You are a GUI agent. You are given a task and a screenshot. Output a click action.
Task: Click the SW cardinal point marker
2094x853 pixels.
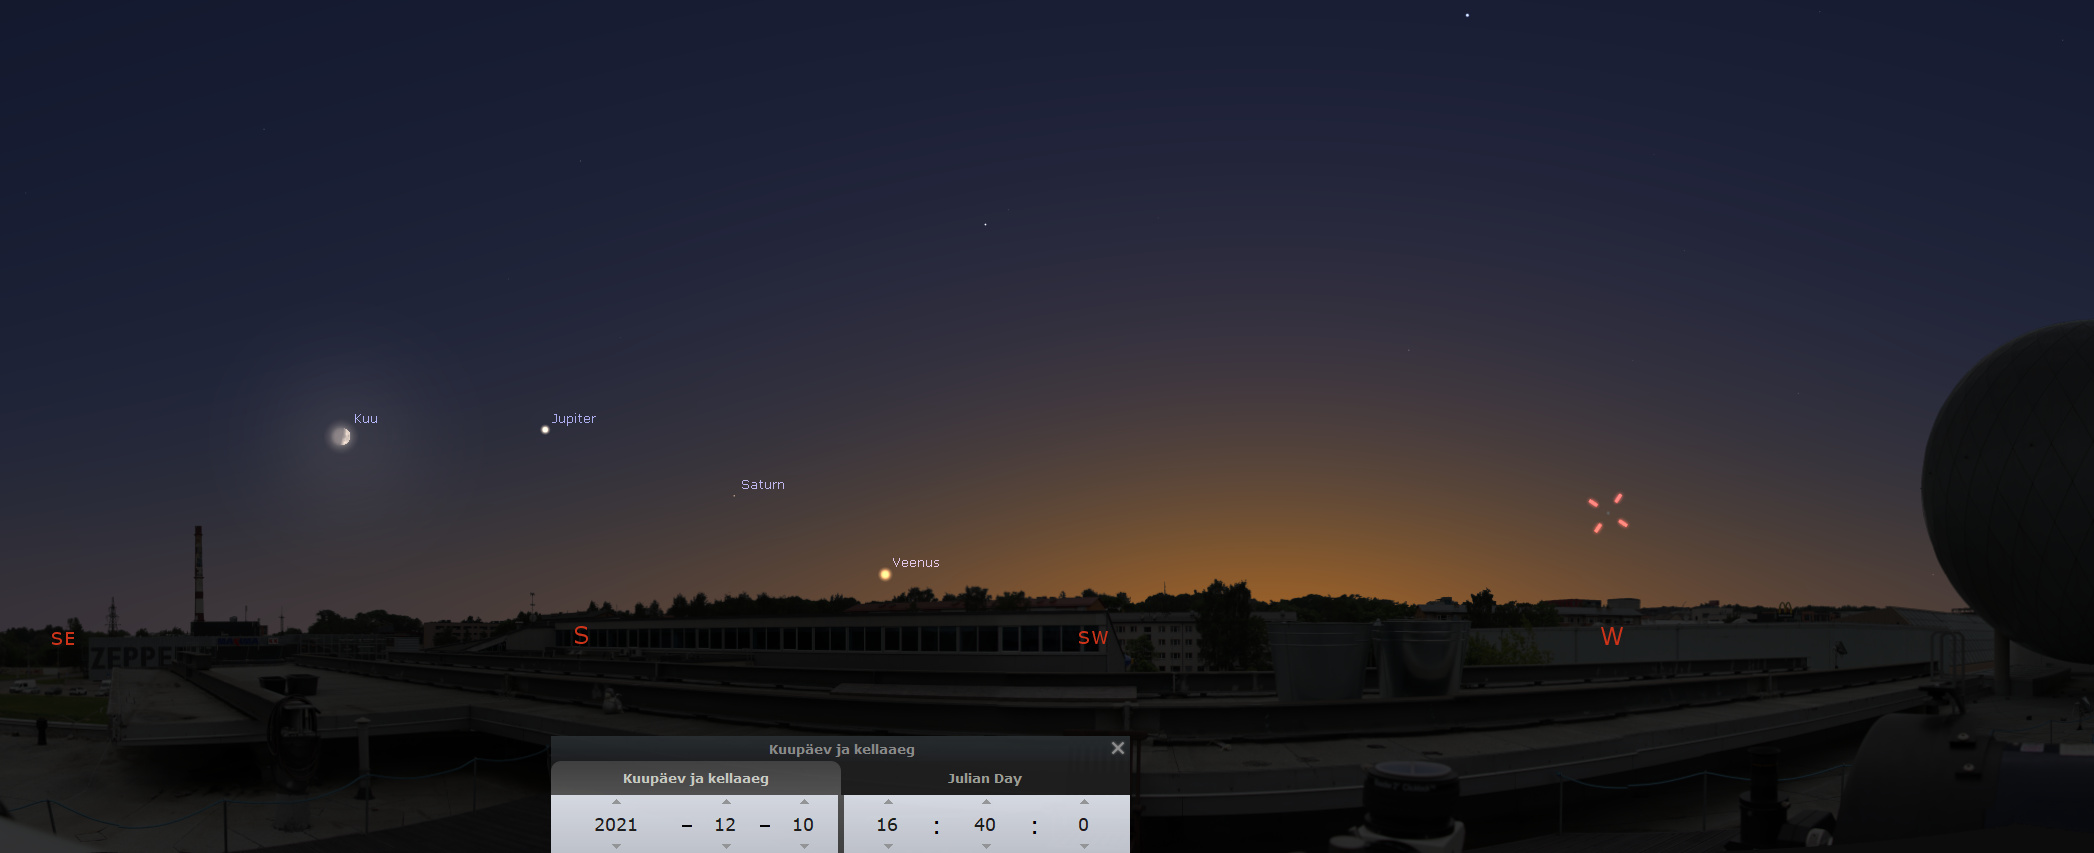tap(1093, 638)
